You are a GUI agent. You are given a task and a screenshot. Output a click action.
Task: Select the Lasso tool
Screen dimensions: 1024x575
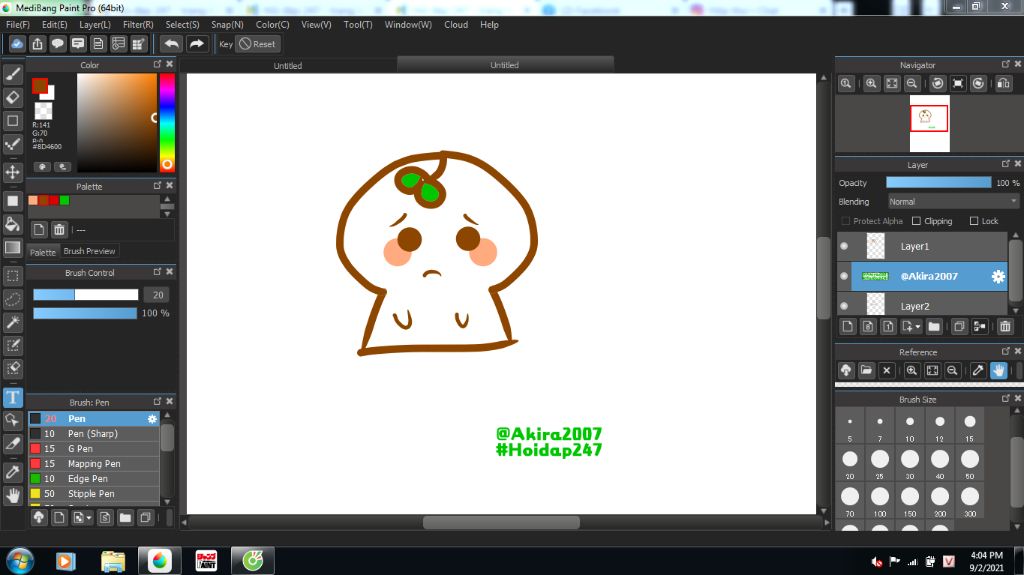[x=12, y=299]
